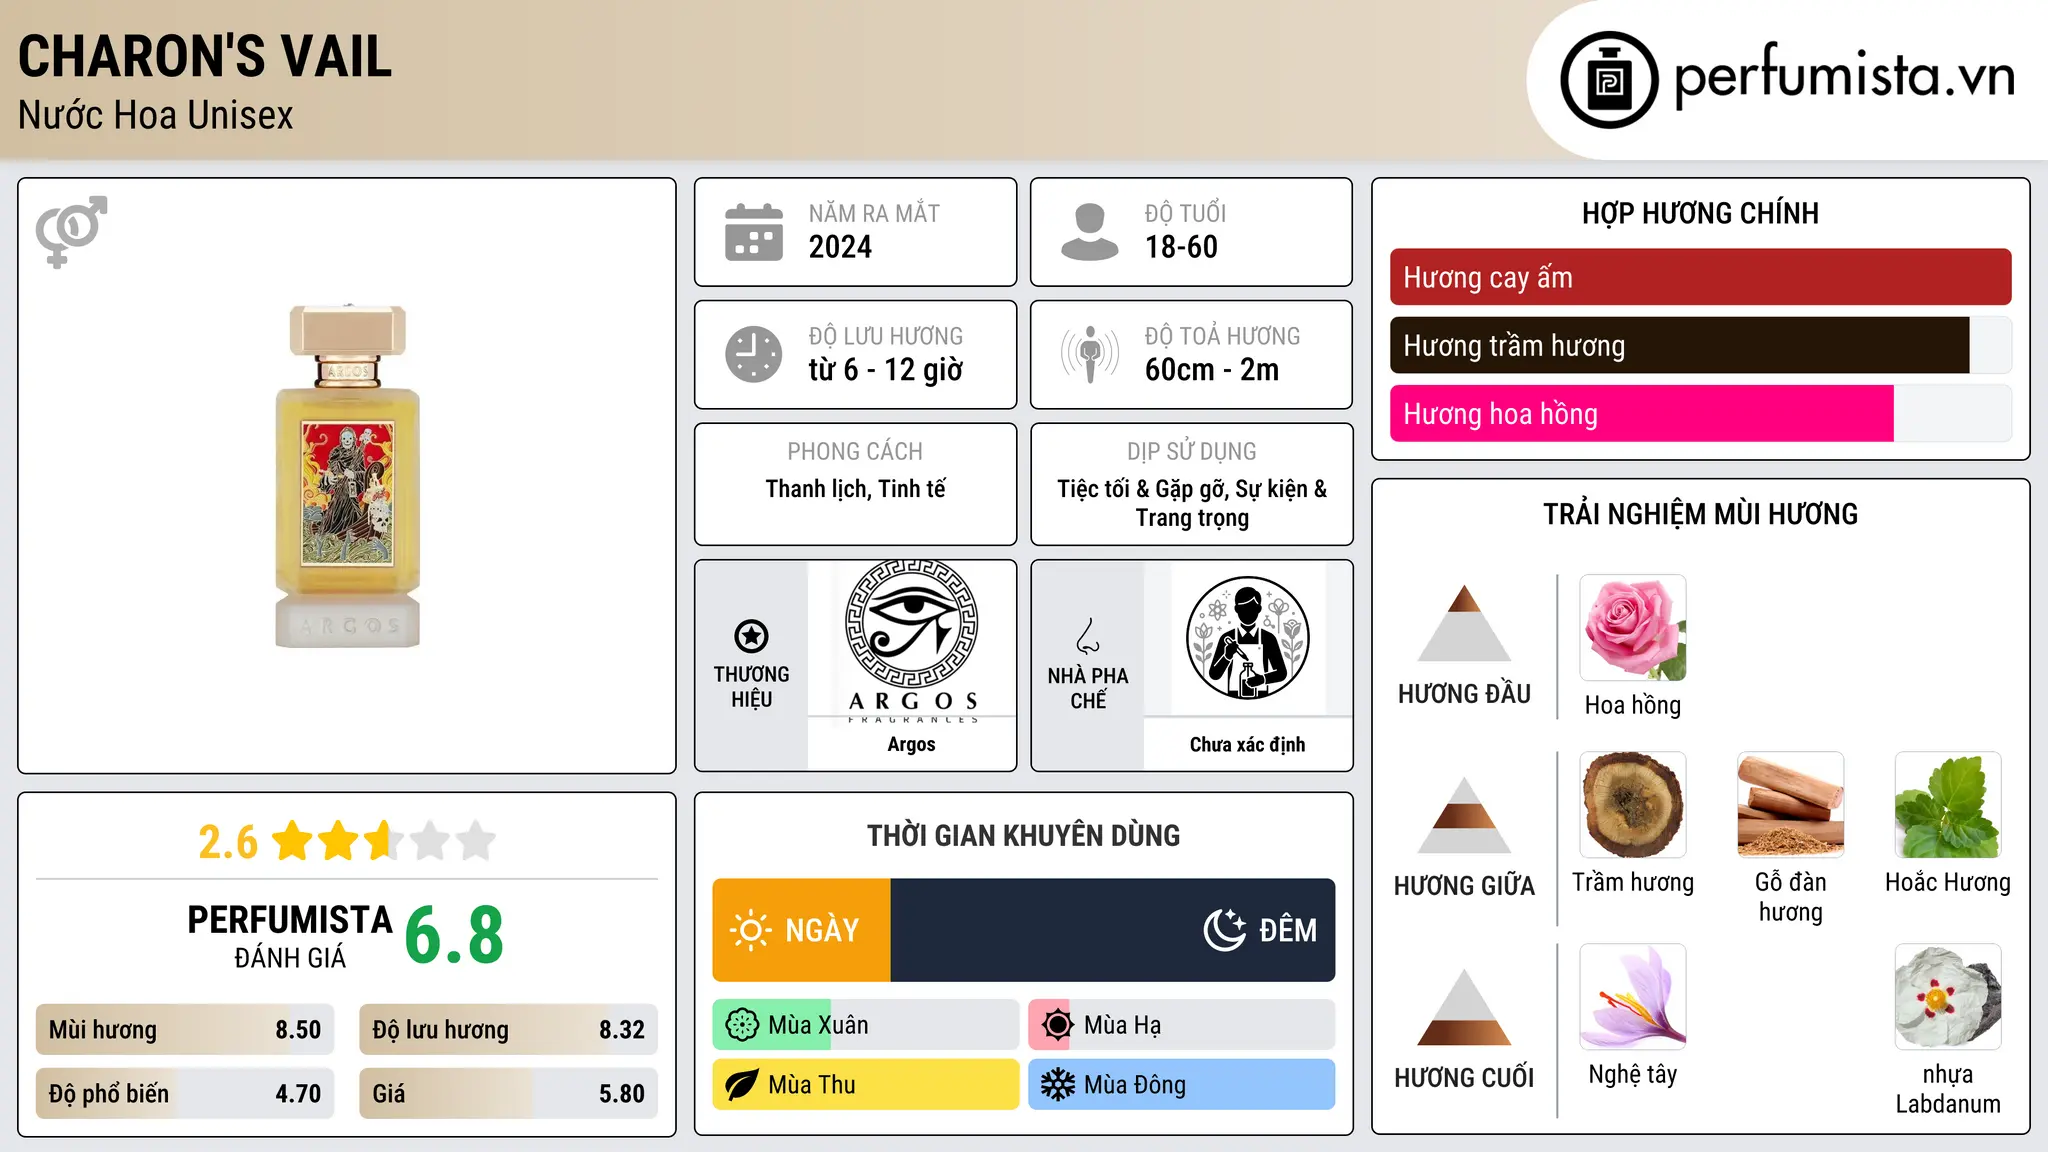Click the summer sun season icon
The image size is (2048, 1152).
tap(1057, 1025)
